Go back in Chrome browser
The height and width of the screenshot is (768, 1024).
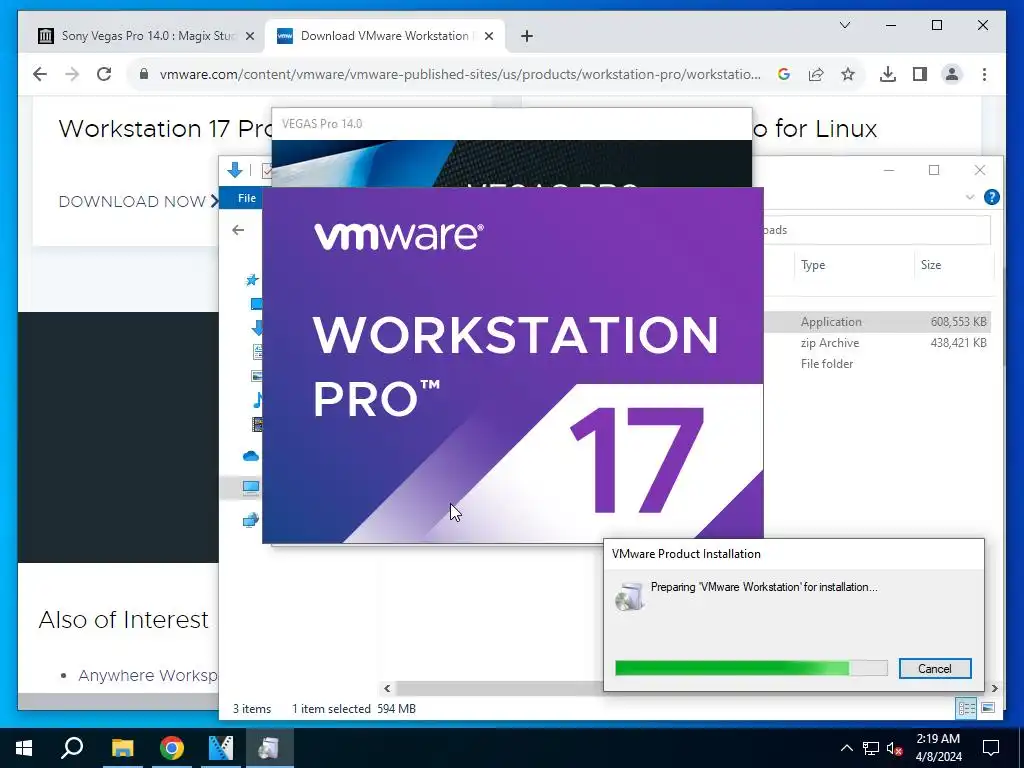(40, 74)
